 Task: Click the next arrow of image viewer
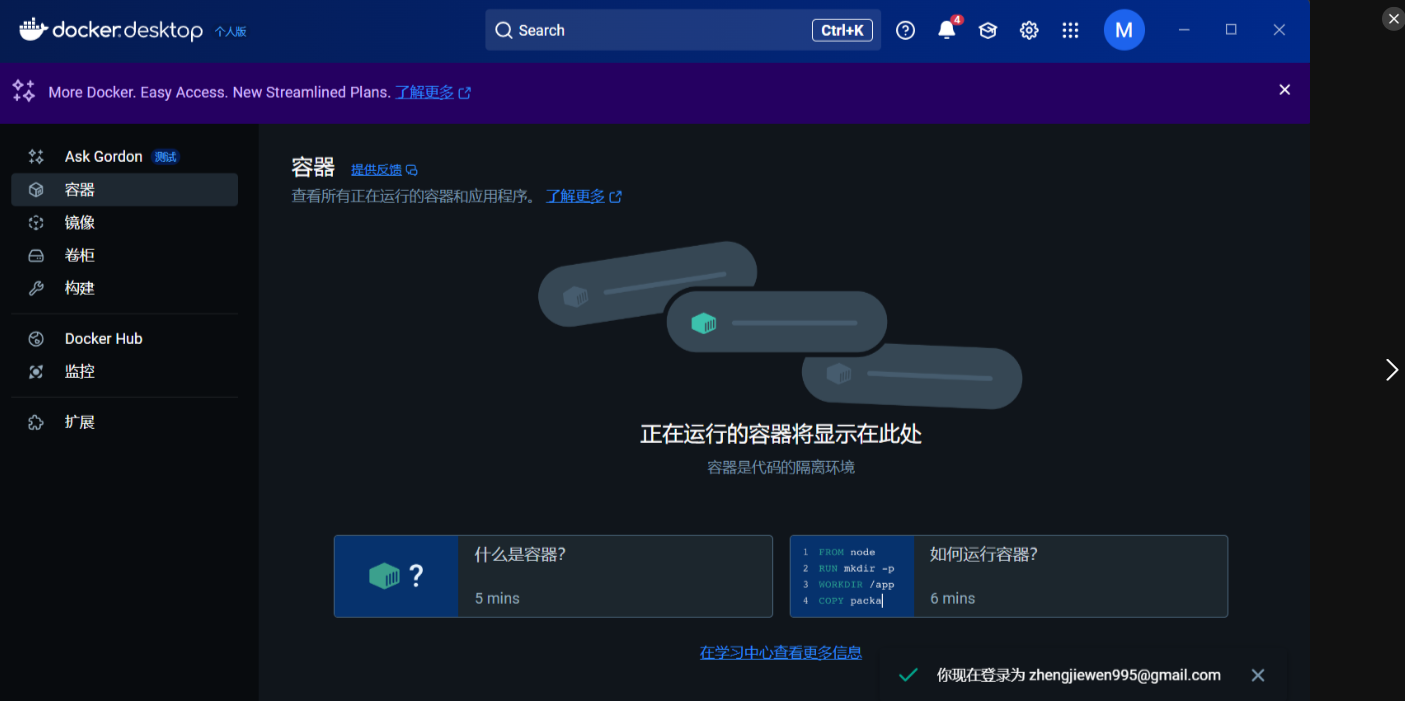[x=1391, y=370]
